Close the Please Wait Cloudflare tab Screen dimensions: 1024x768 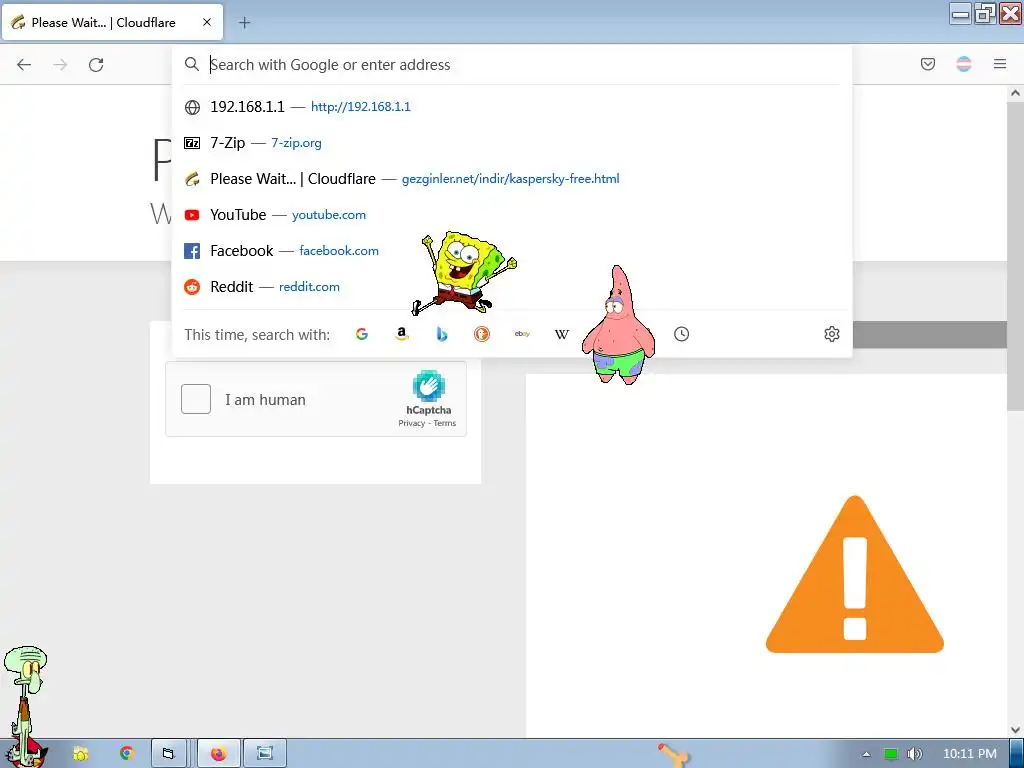pyautogui.click(x=206, y=22)
